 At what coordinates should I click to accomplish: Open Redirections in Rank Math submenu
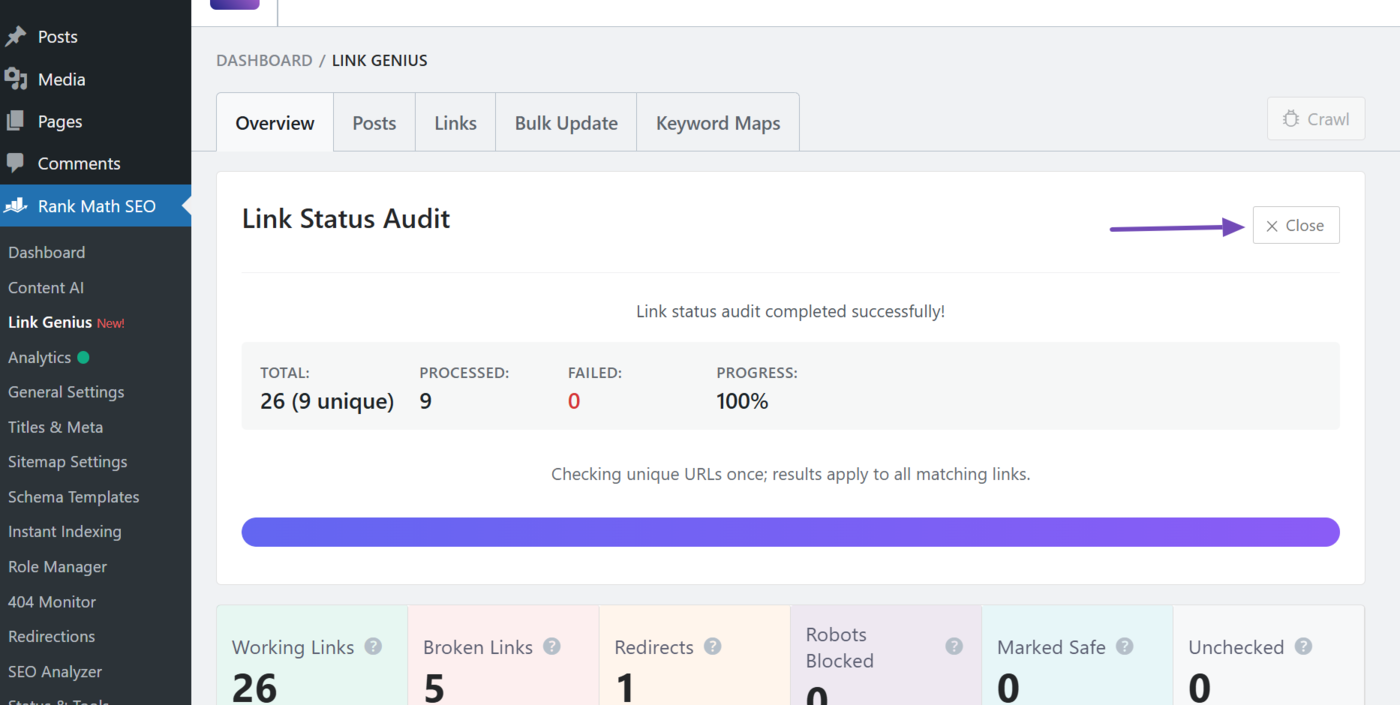coord(51,636)
